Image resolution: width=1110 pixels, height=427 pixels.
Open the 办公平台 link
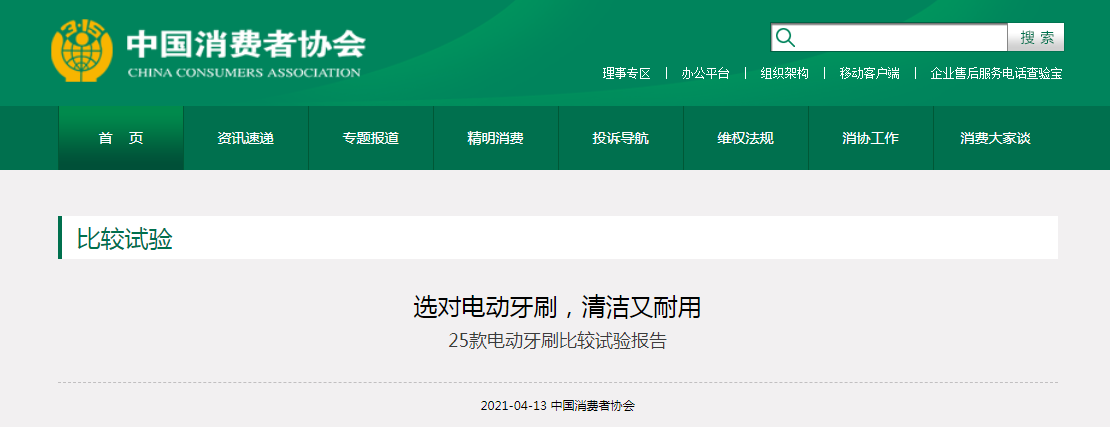(x=705, y=73)
